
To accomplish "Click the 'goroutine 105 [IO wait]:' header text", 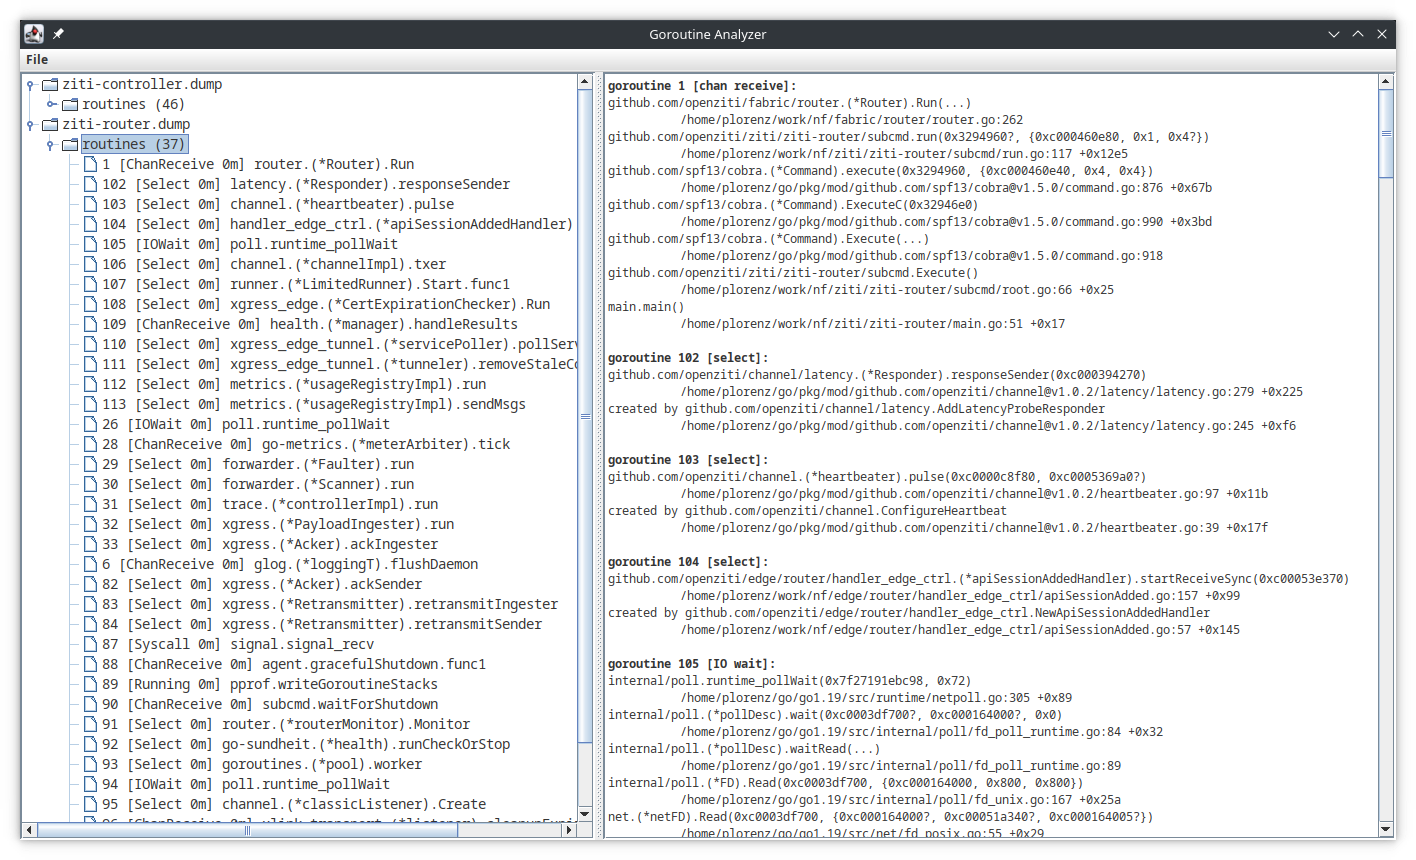I will (x=691, y=664).
